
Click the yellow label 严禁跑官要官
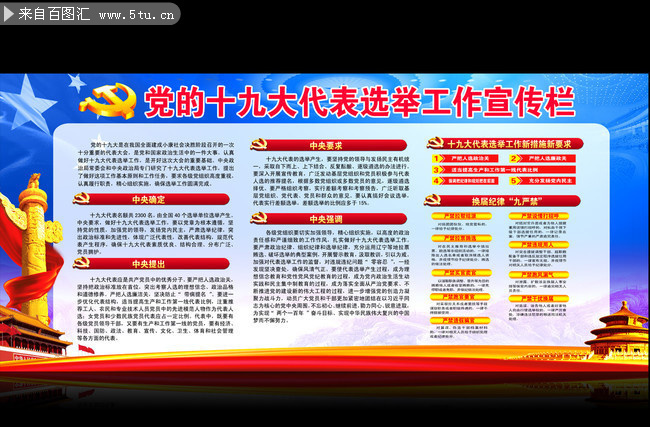point(460,297)
